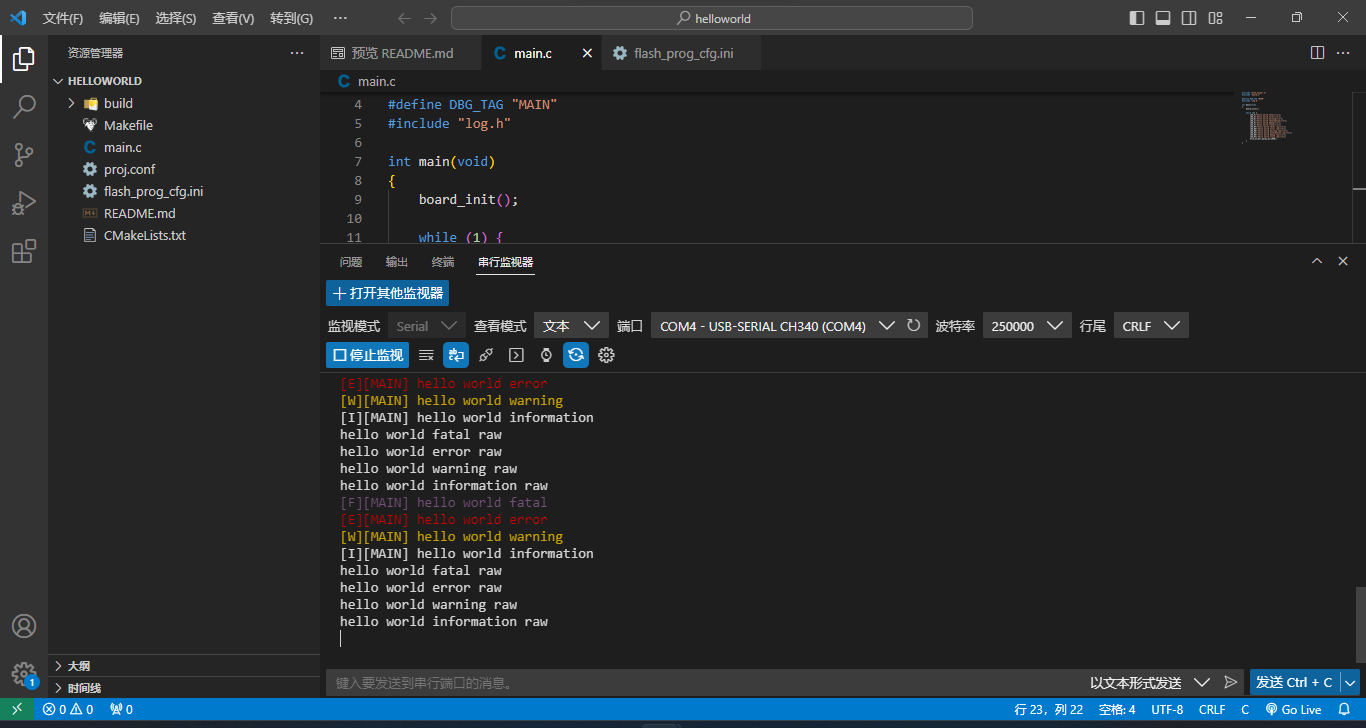The width and height of the screenshot is (1366, 728).
Task: Open the Accounts menu icon
Action: tap(24, 626)
